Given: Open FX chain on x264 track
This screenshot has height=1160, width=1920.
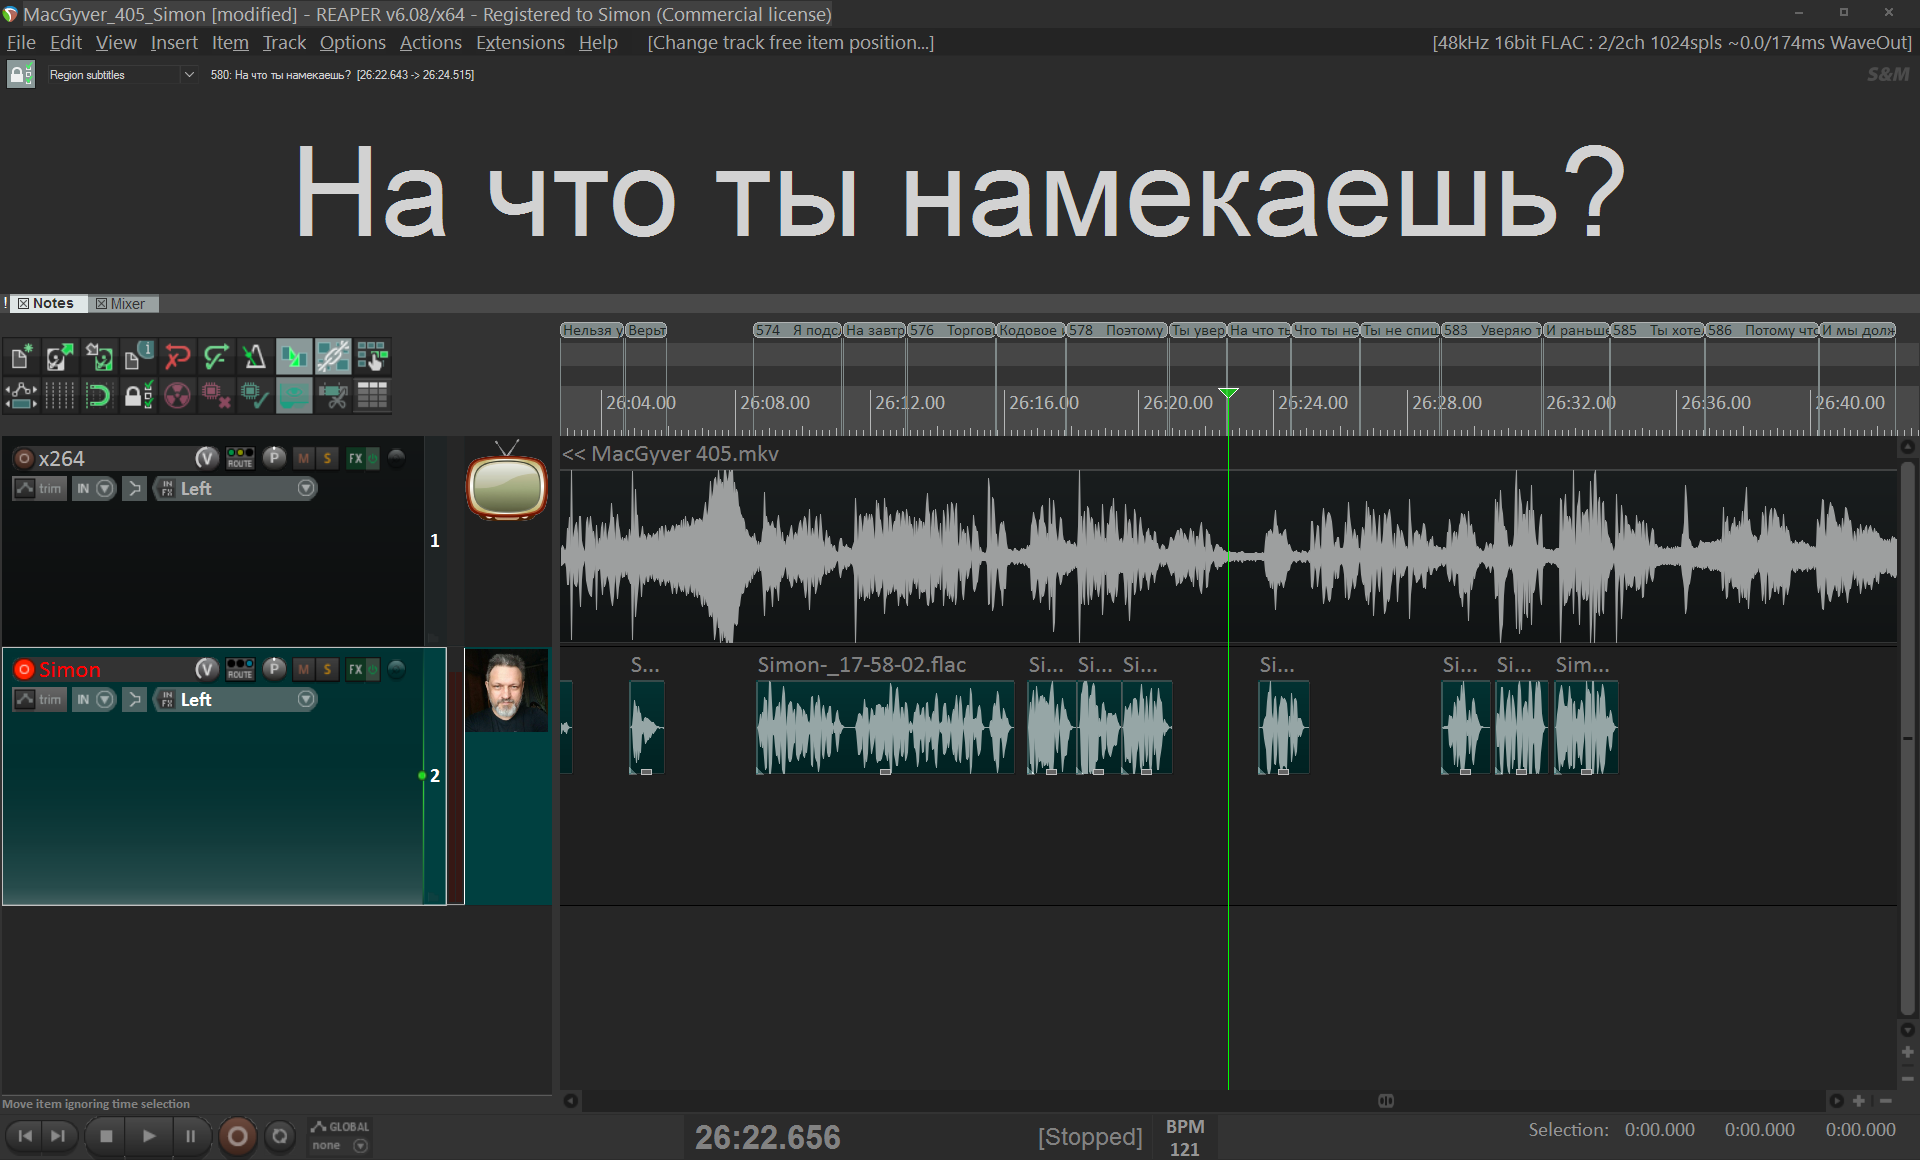Looking at the screenshot, I should pos(355,458).
